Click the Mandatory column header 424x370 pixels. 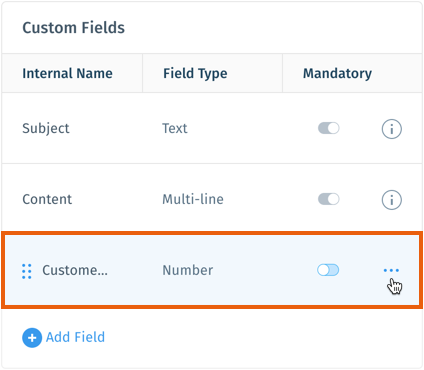point(337,73)
